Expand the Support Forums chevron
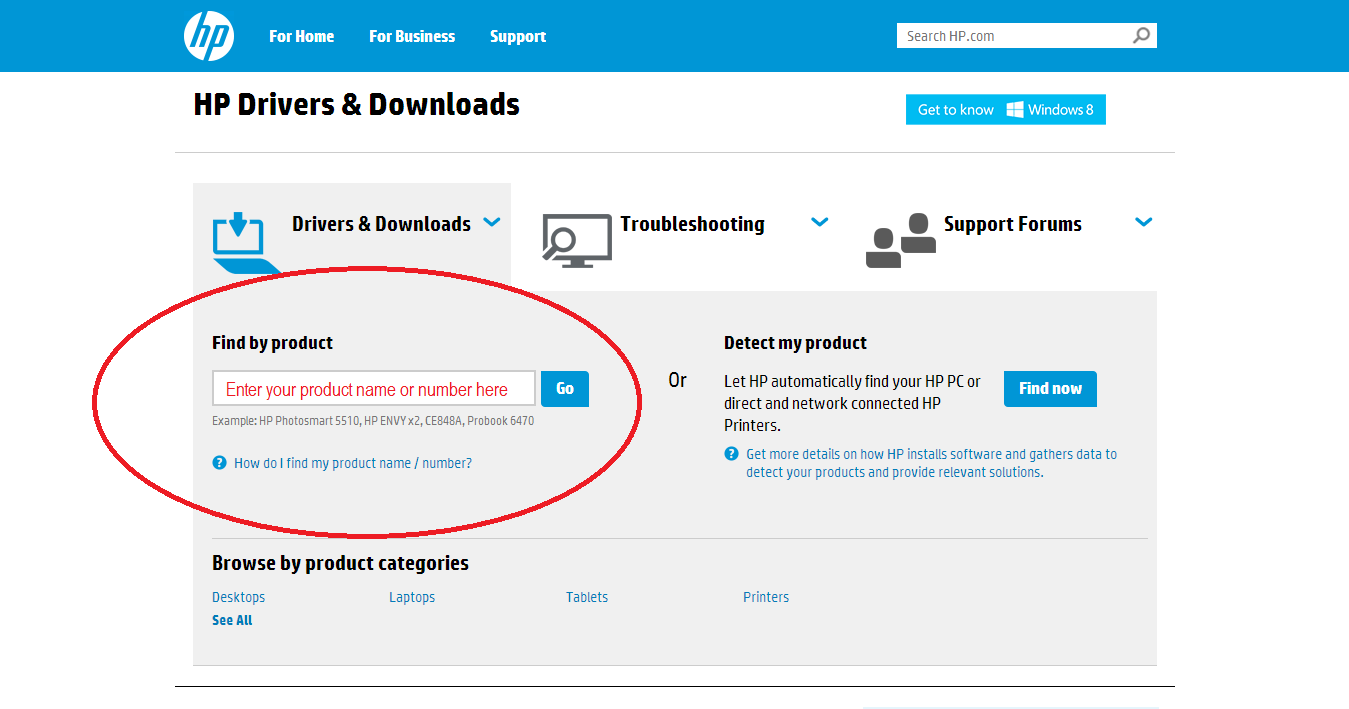This screenshot has height=709, width=1349. [x=1144, y=222]
